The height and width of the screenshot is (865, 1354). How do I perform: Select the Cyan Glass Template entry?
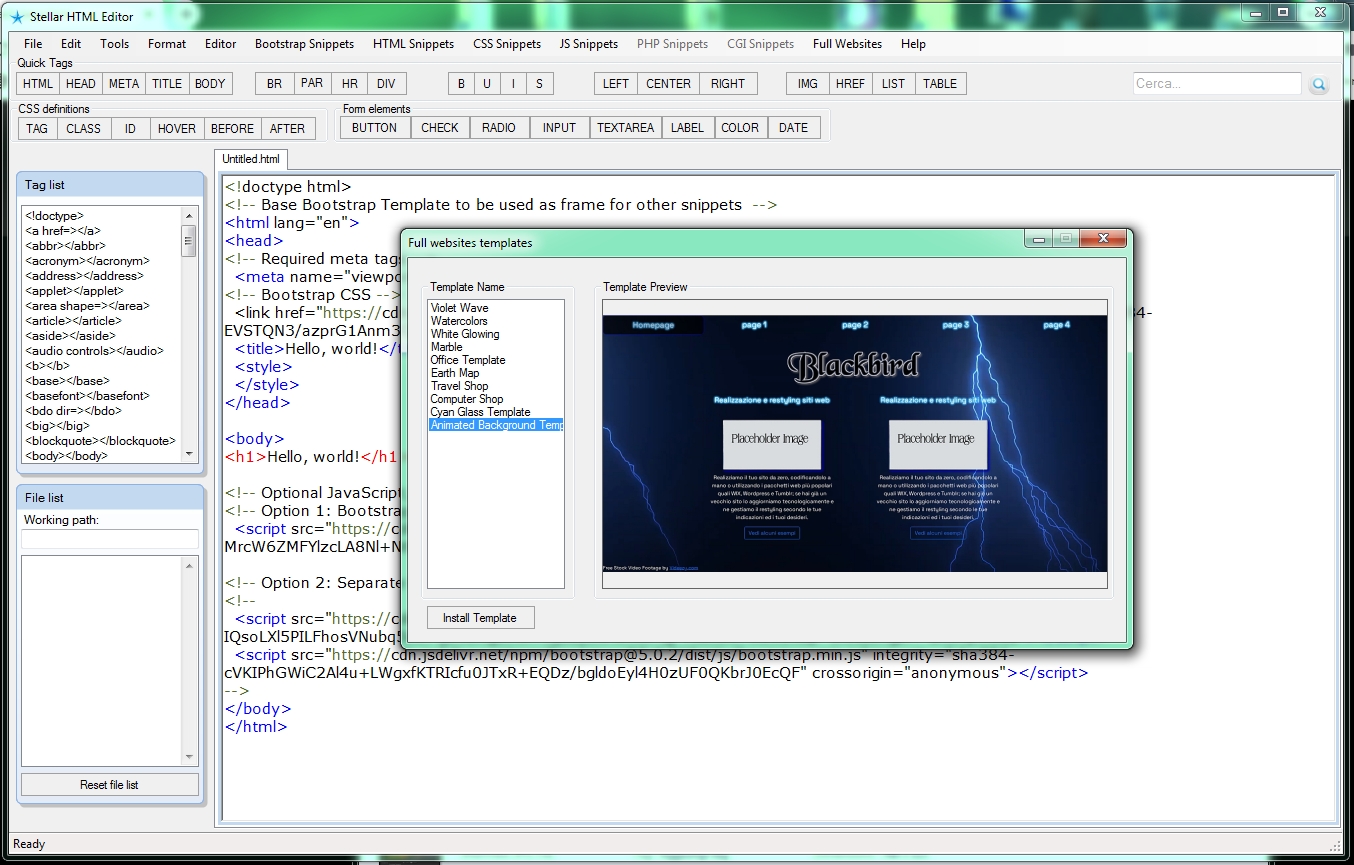point(480,412)
